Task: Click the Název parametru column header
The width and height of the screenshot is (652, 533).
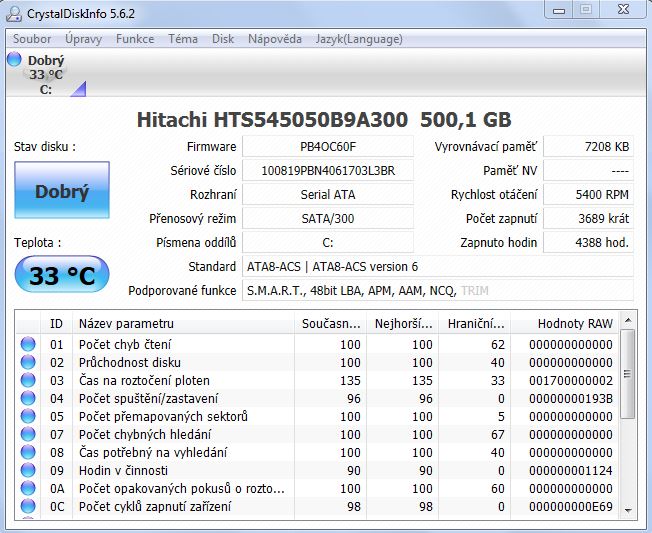Action: (126, 323)
